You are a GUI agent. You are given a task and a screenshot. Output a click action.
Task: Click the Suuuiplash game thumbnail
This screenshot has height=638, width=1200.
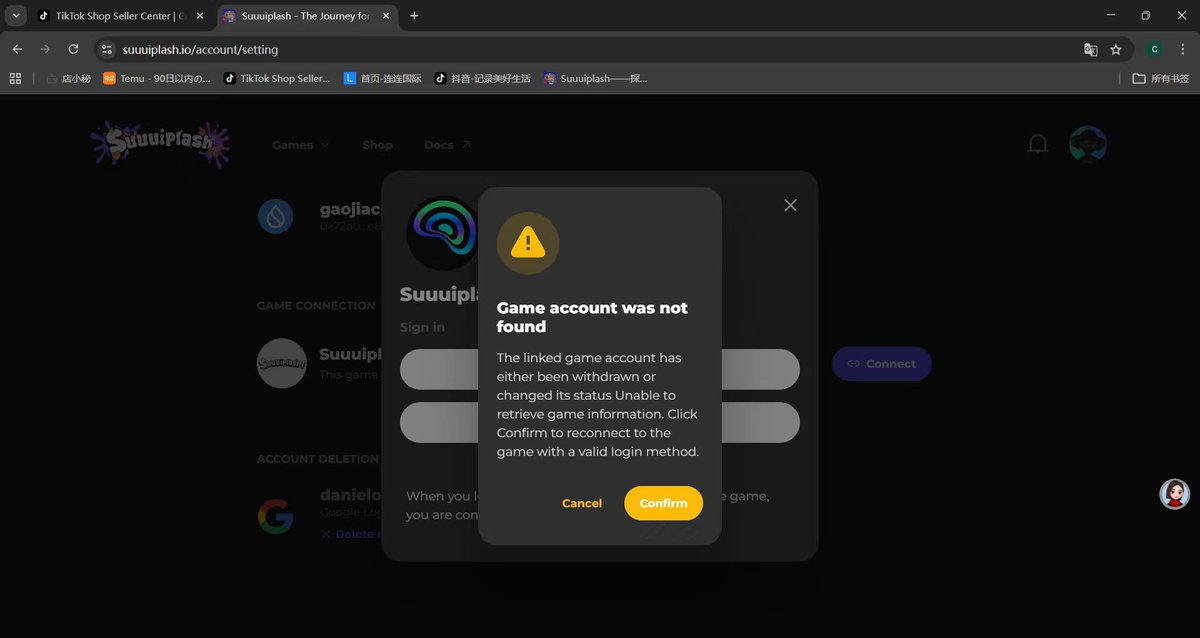click(282, 363)
